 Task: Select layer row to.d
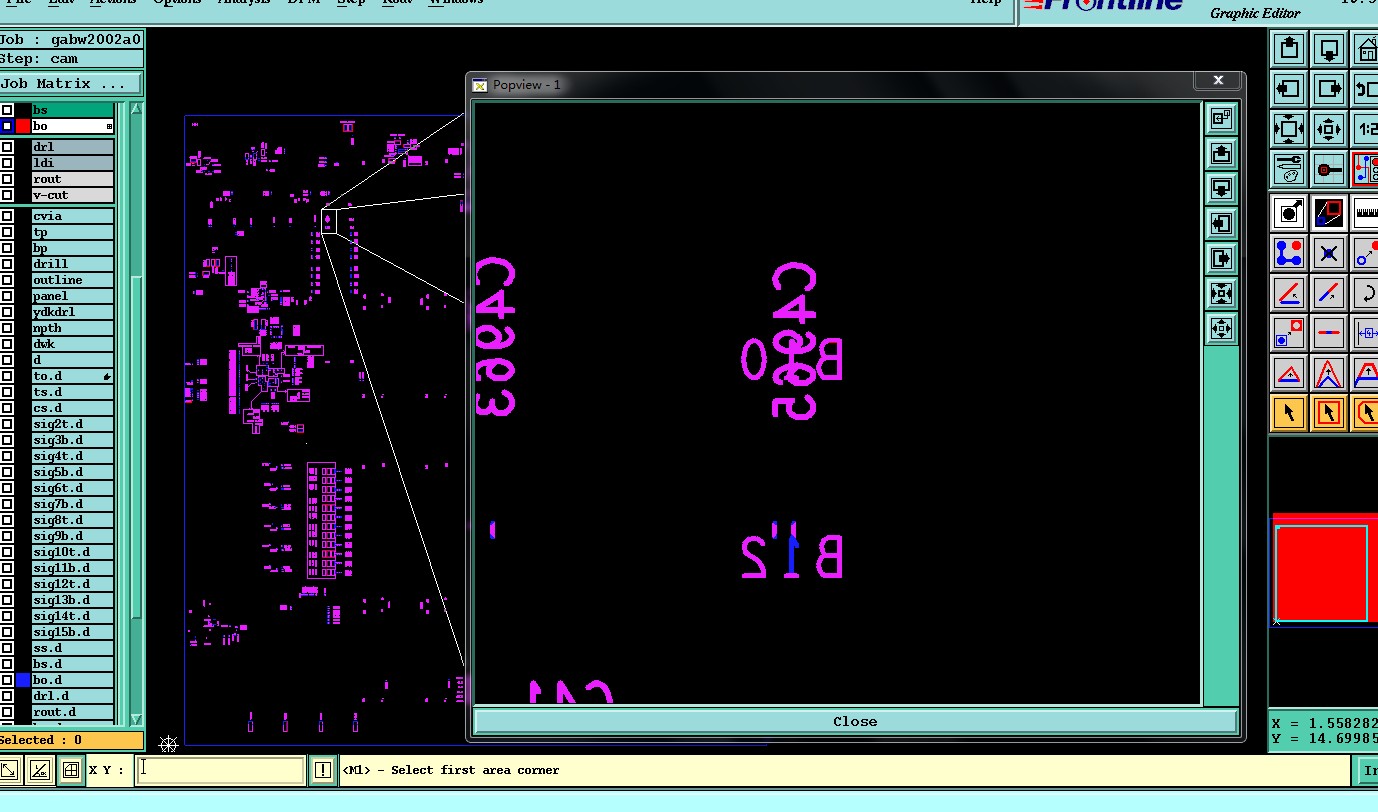coord(72,376)
